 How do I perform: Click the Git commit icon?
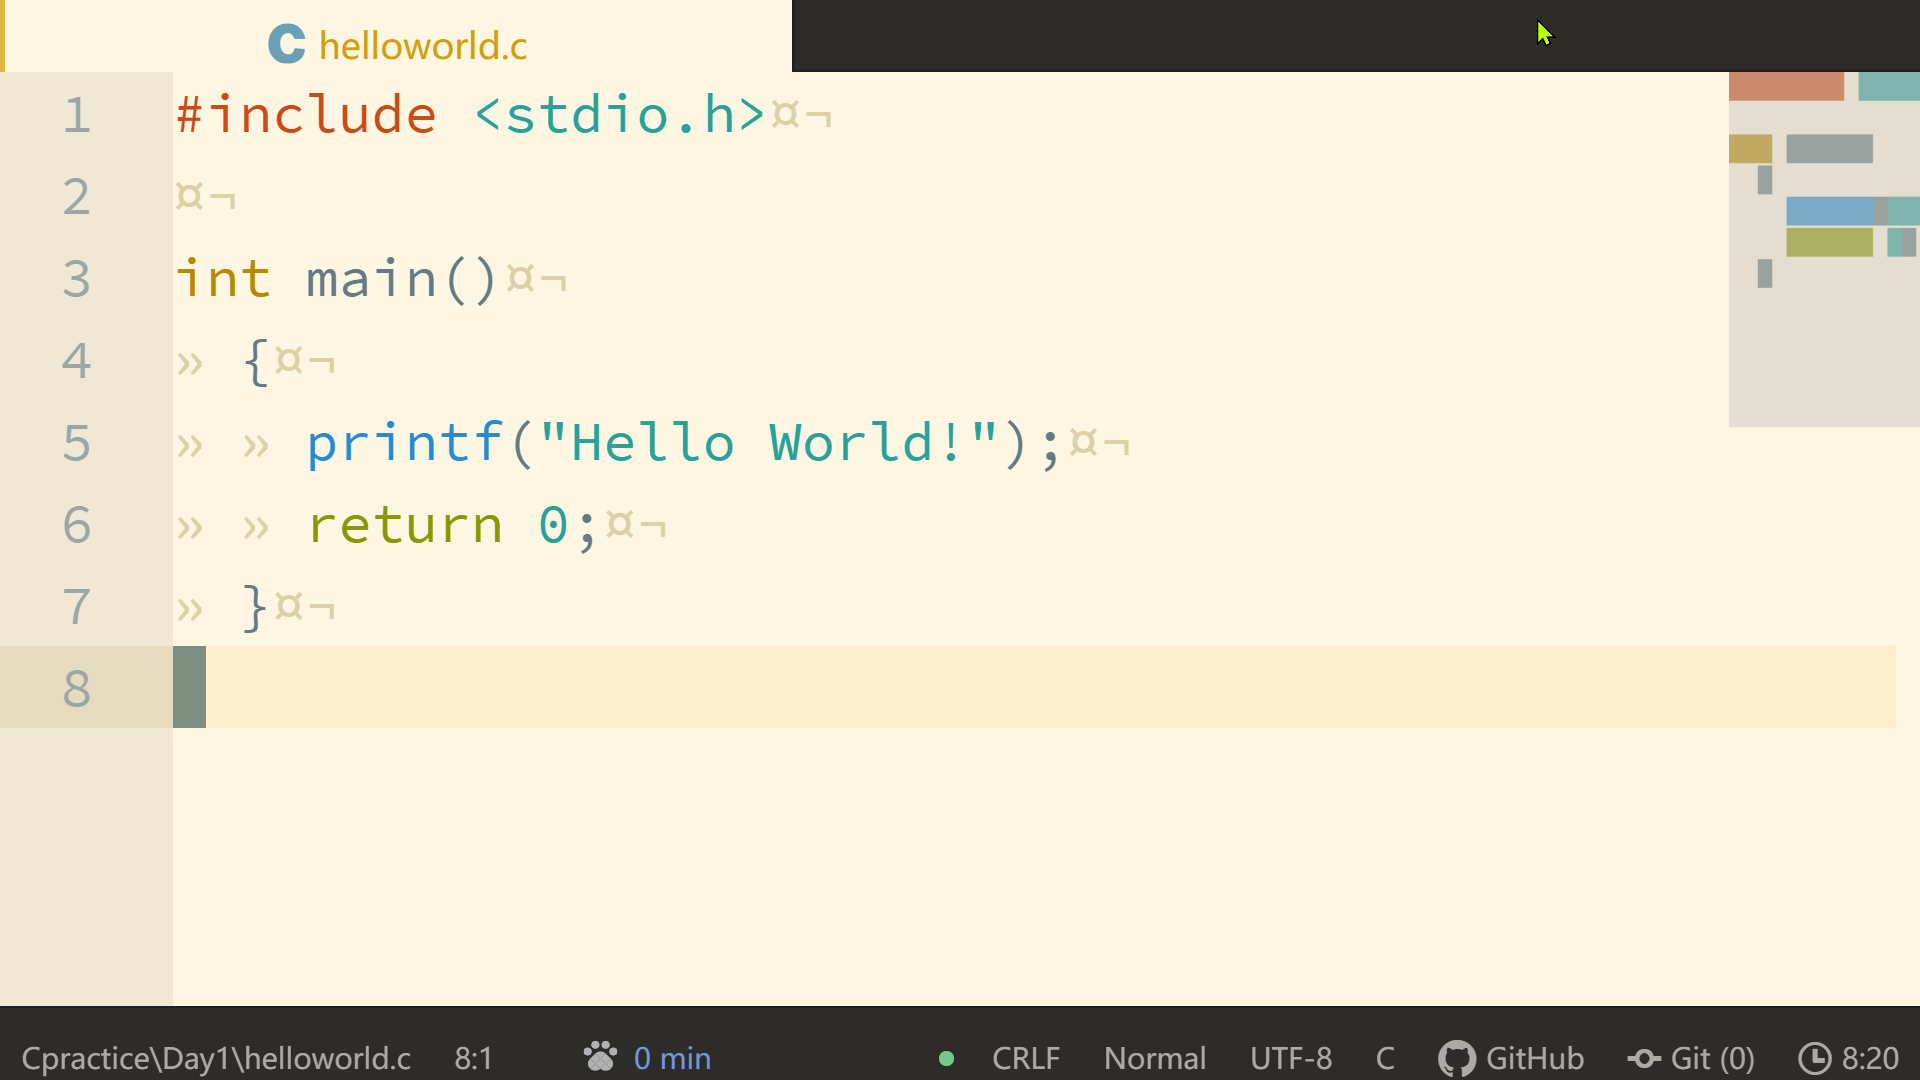[1643, 1058]
